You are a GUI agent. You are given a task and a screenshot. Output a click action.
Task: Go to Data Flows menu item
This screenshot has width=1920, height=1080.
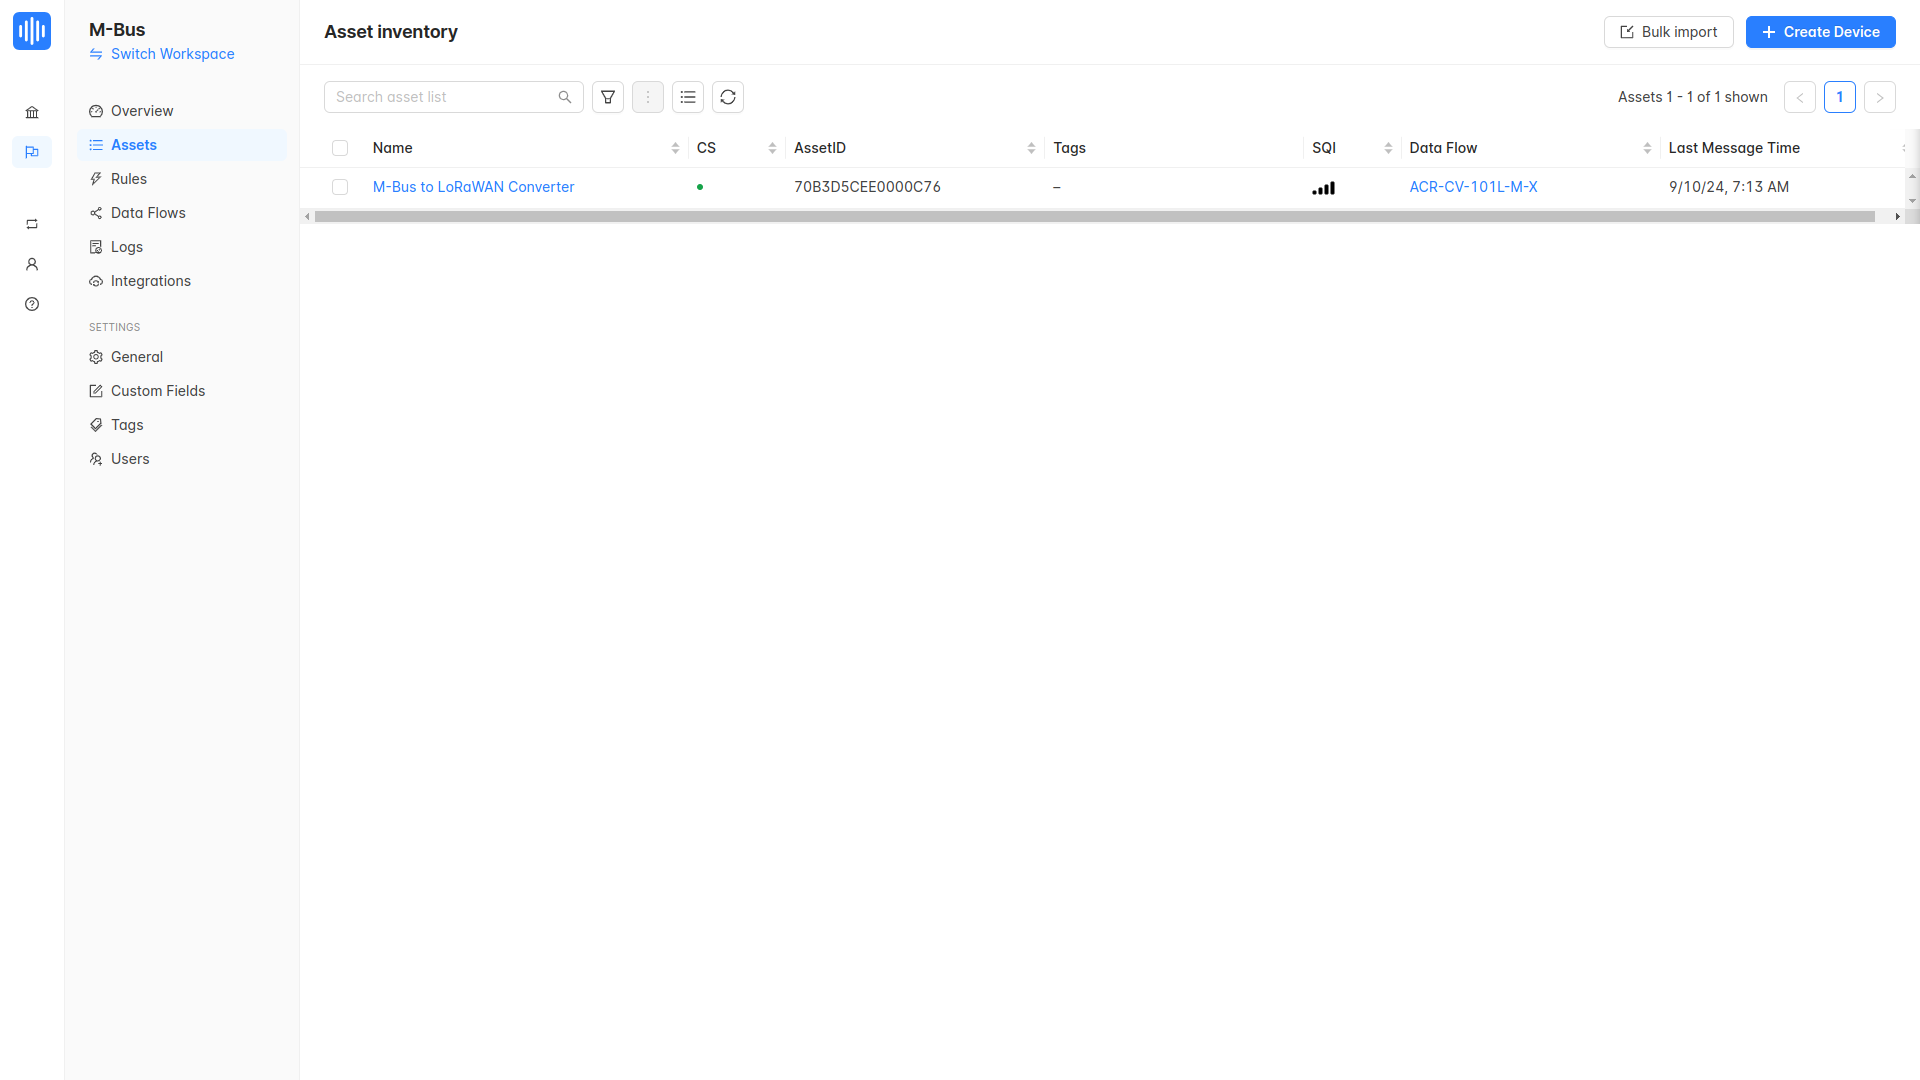pos(148,213)
